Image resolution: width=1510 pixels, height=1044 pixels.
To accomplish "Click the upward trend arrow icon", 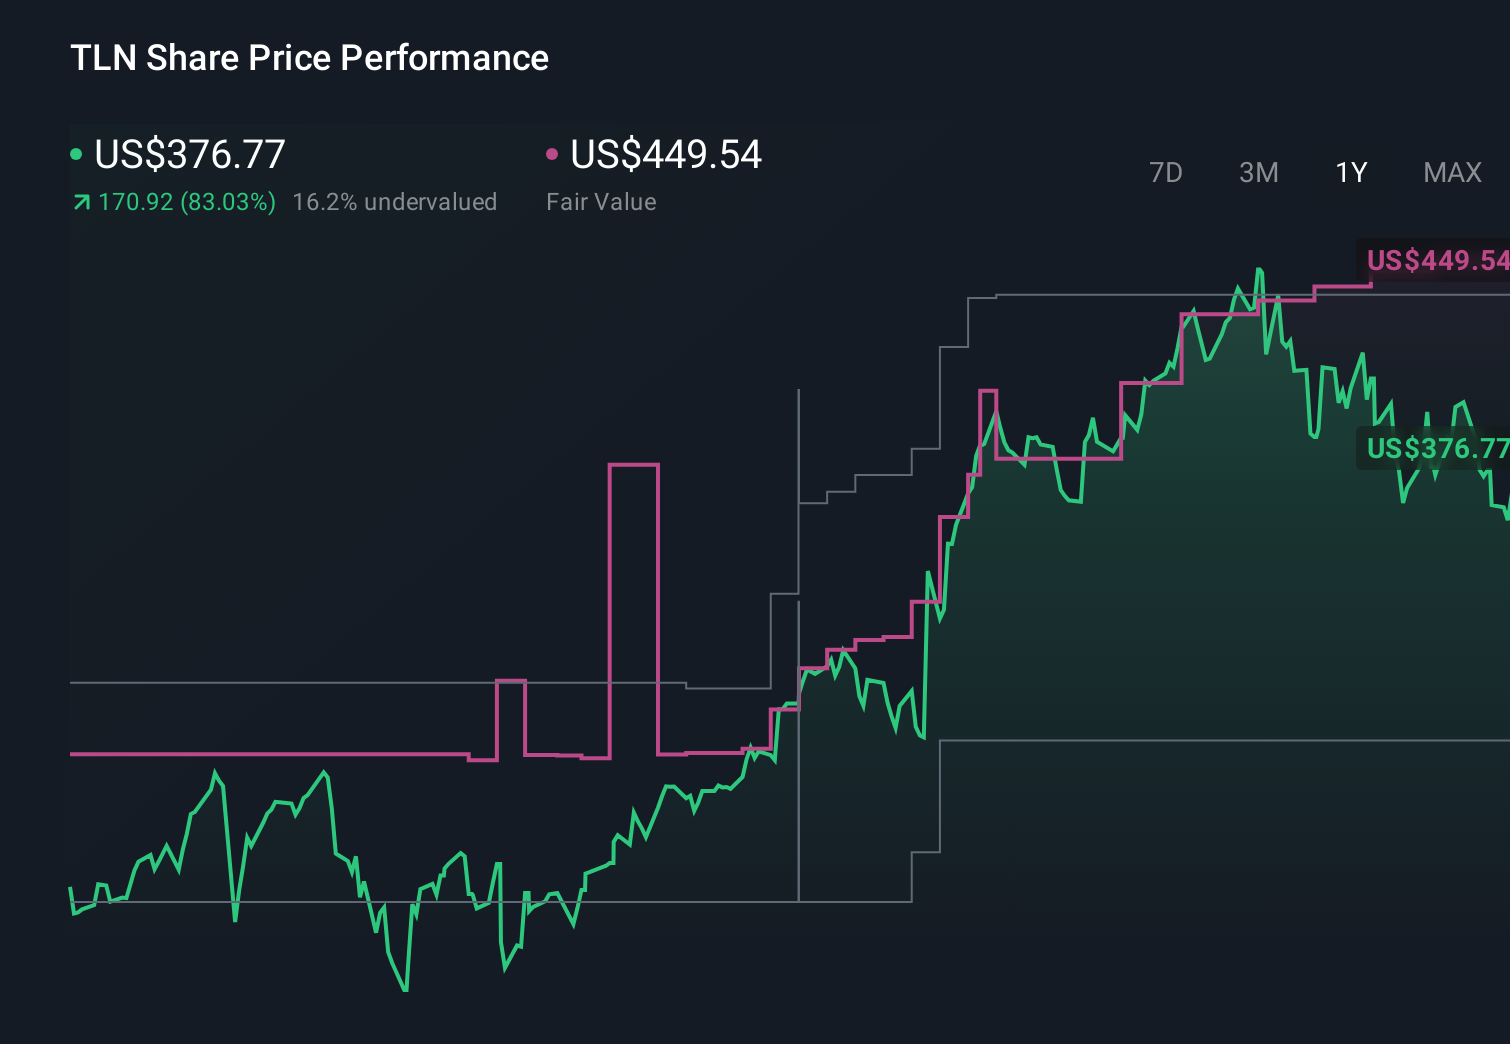I will [x=80, y=201].
